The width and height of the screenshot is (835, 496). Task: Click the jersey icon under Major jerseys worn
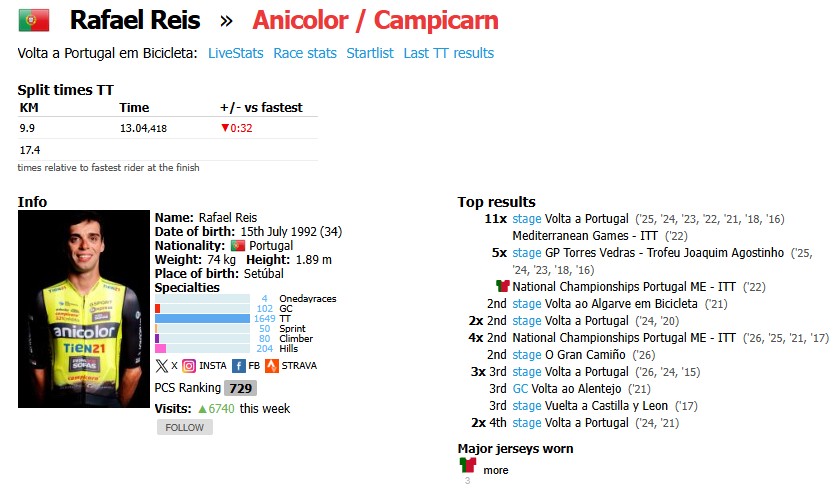(x=468, y=465)
